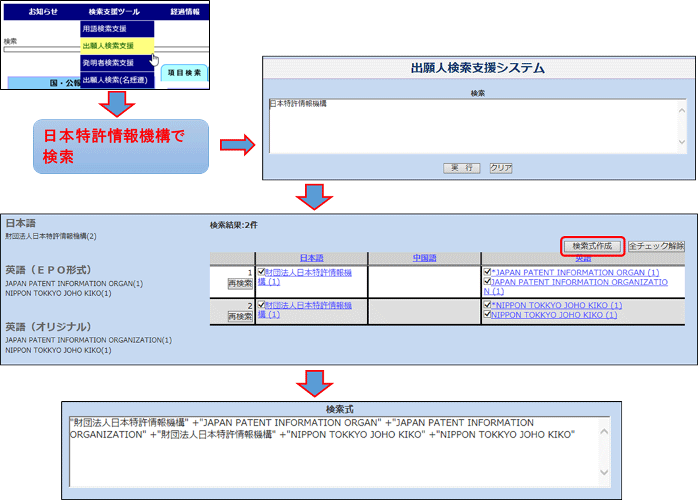Sort by the 日本語 column header link
This screenshot has height=500, width=698.
(x=311, y=258)
